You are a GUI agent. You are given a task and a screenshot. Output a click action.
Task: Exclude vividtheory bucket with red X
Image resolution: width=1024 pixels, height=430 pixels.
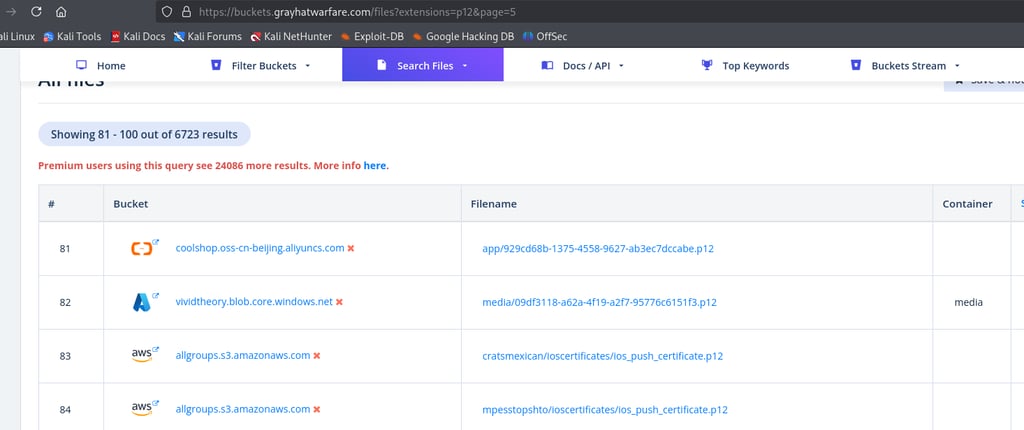point(339,302)
